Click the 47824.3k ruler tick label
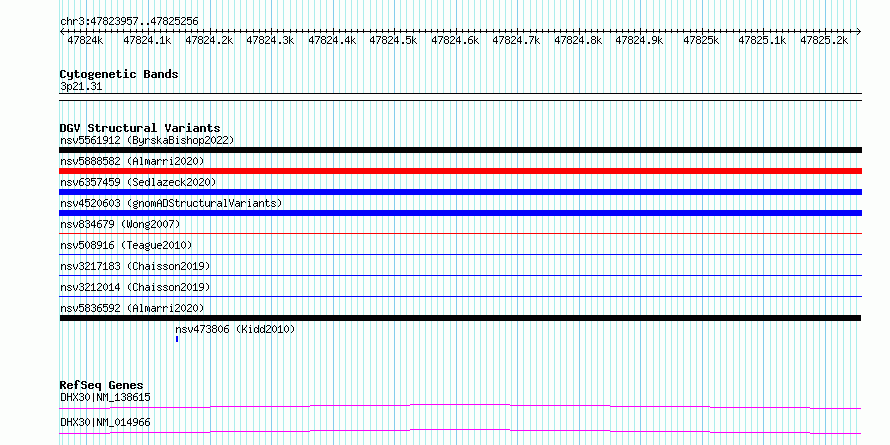Viewport: 890px width, 445px height. (270, 40)
